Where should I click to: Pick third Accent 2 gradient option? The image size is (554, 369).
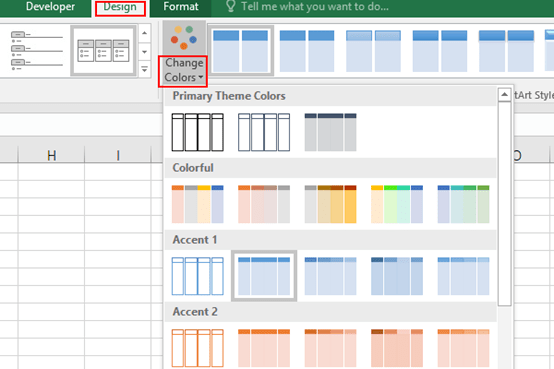[330, 348]
